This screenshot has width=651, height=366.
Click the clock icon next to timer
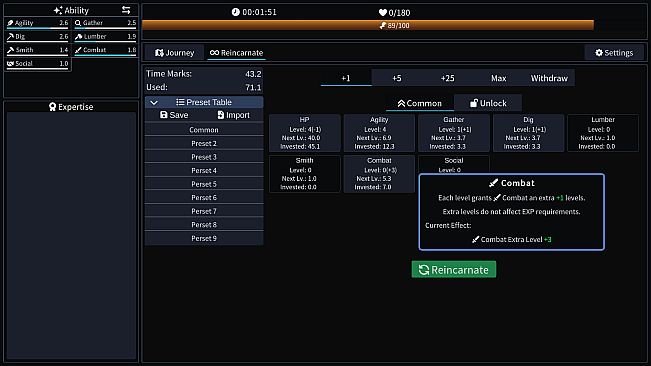[235, 12]
